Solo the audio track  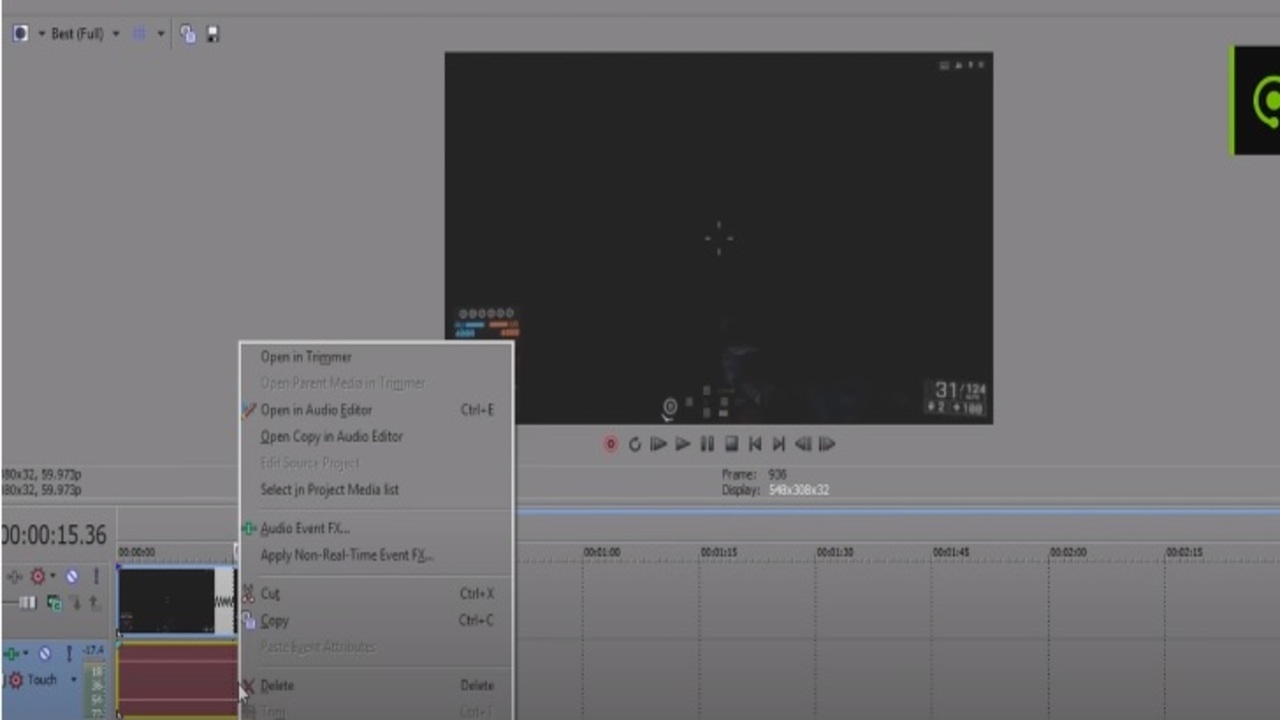[x=69, y=653]
